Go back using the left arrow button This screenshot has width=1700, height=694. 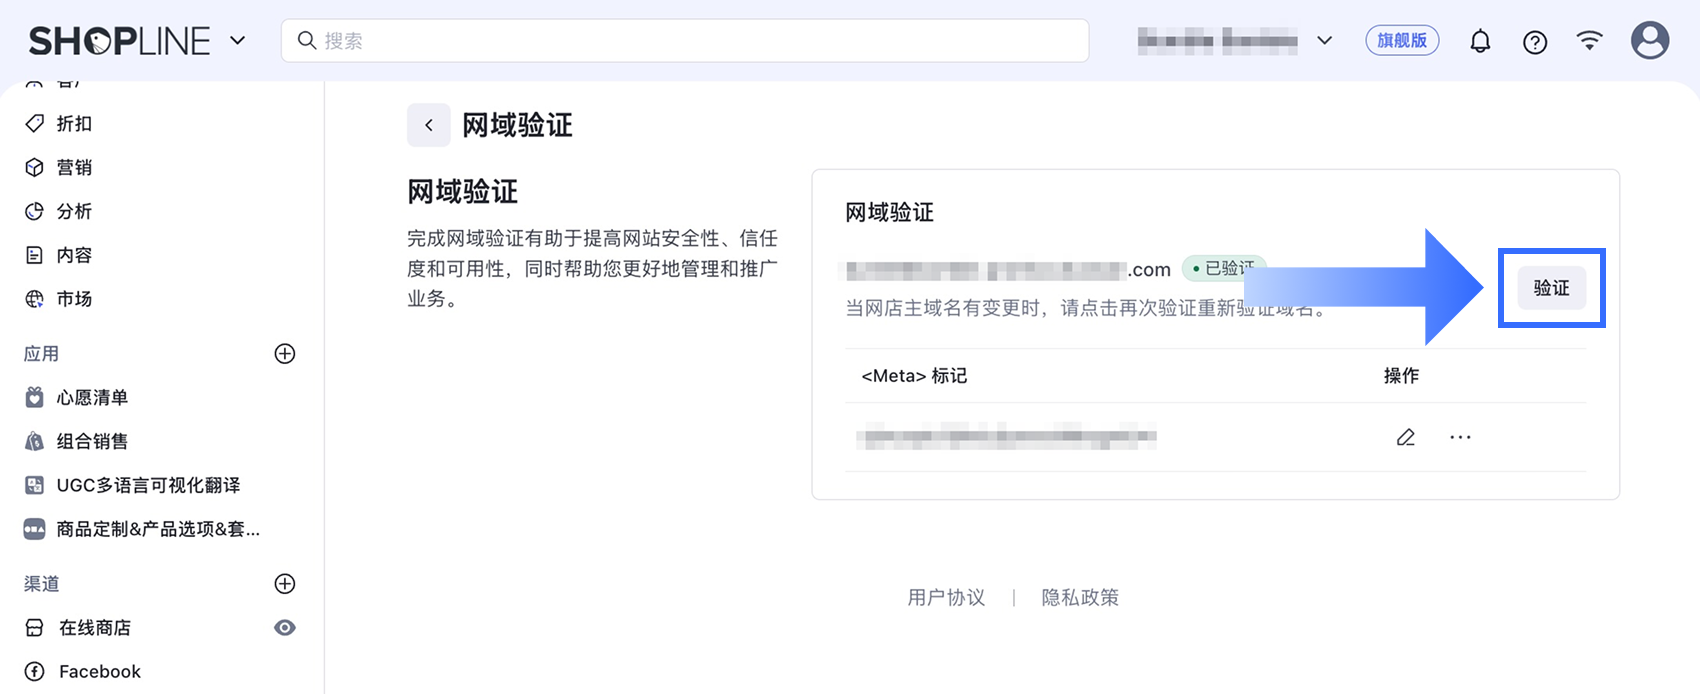click(428, 125)
